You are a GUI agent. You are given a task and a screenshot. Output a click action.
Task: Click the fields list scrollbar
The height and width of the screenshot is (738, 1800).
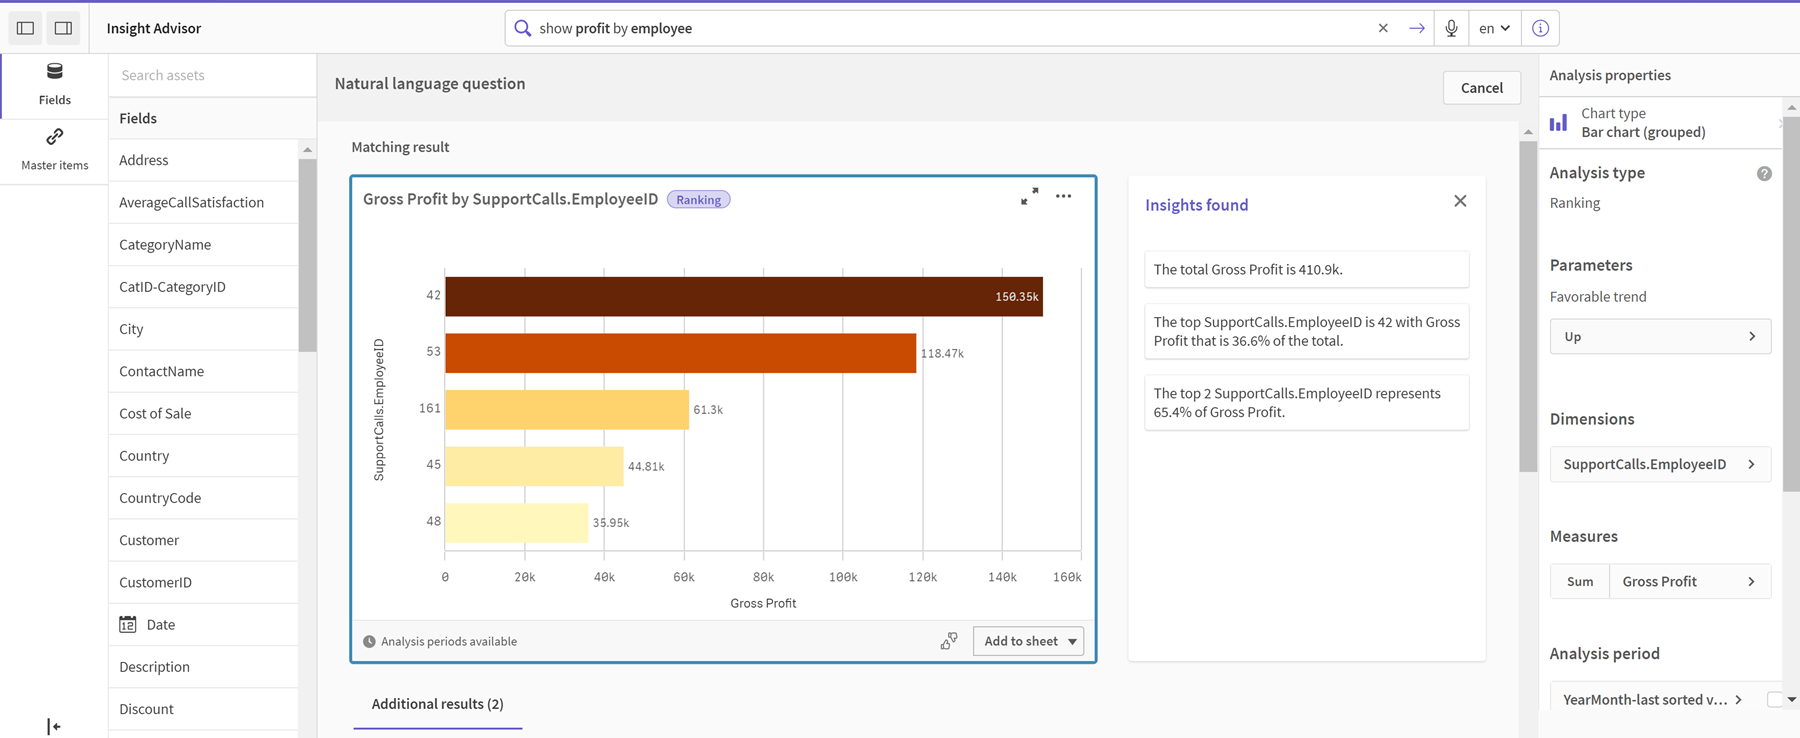click(x=307, y=255)
